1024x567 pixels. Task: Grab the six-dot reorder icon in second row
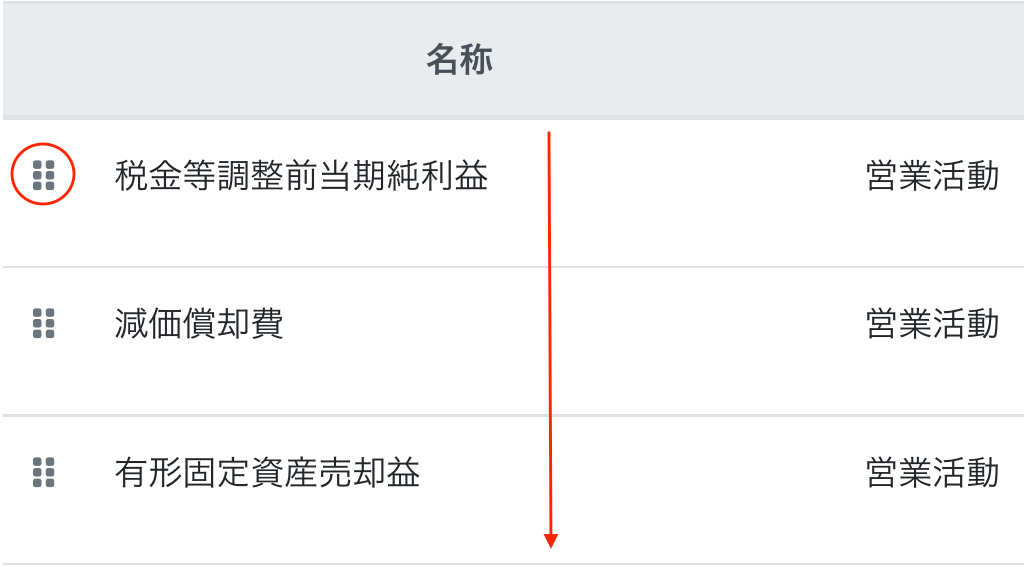(43, 323)
